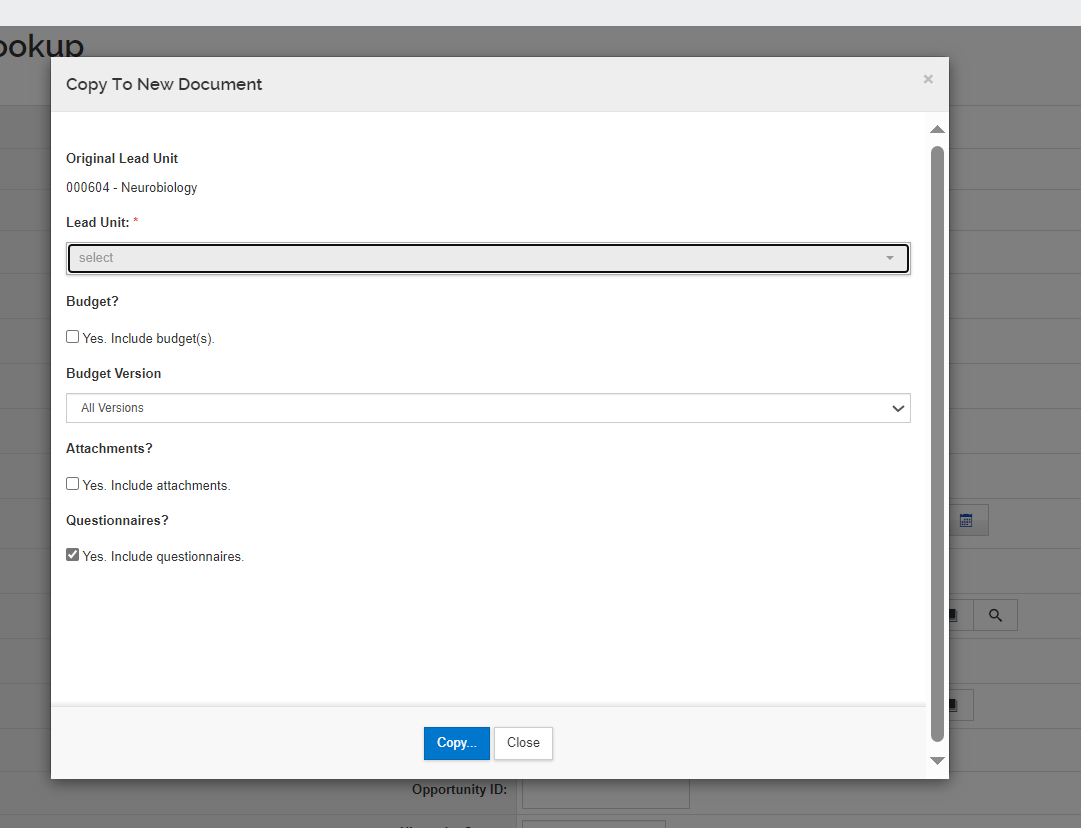
Task: Click the Budget Version label
Action: tap(114, 374)
